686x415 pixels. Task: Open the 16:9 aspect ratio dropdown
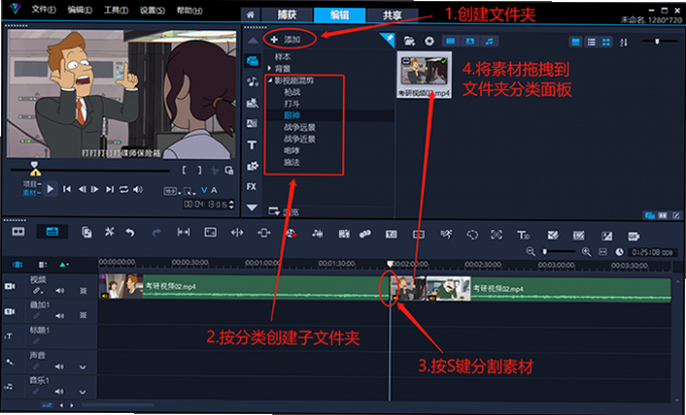click(x=170, y=191)
